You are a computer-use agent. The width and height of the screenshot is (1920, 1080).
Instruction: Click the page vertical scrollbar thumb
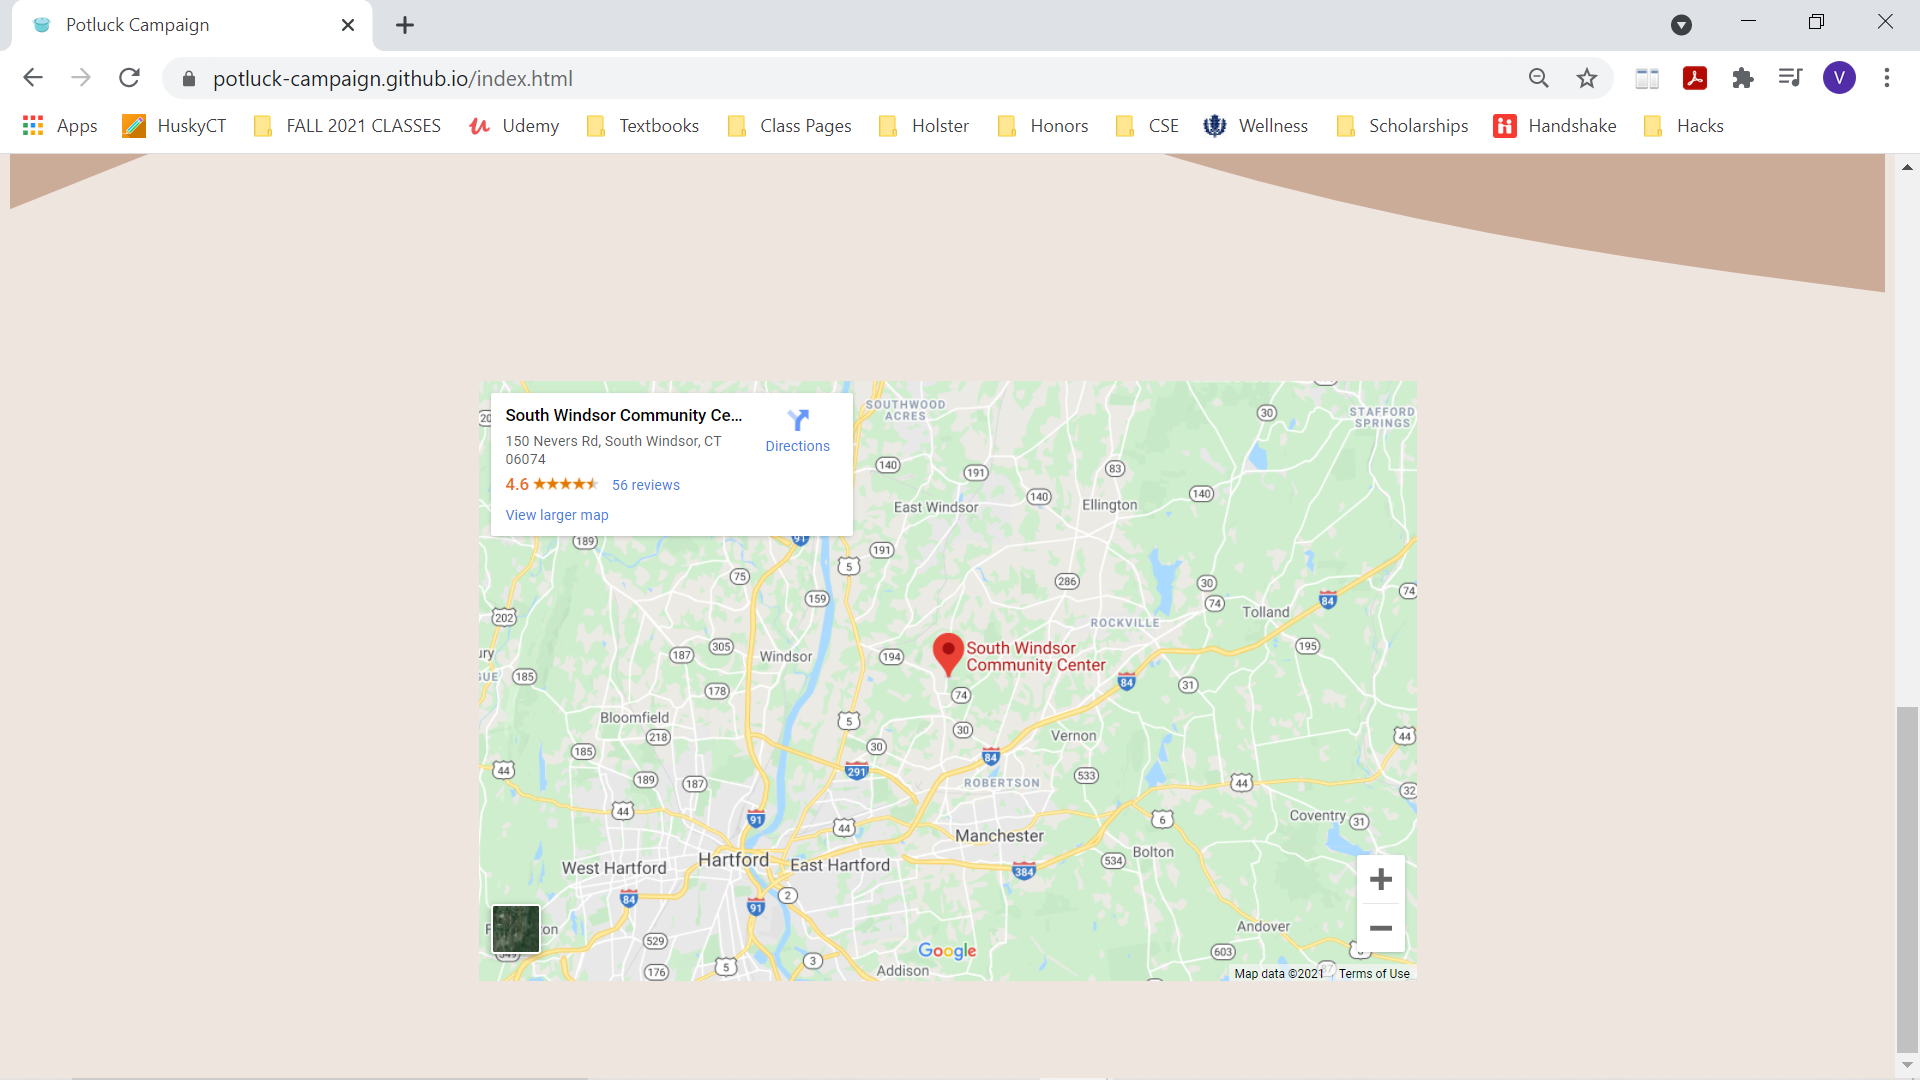1907,878
